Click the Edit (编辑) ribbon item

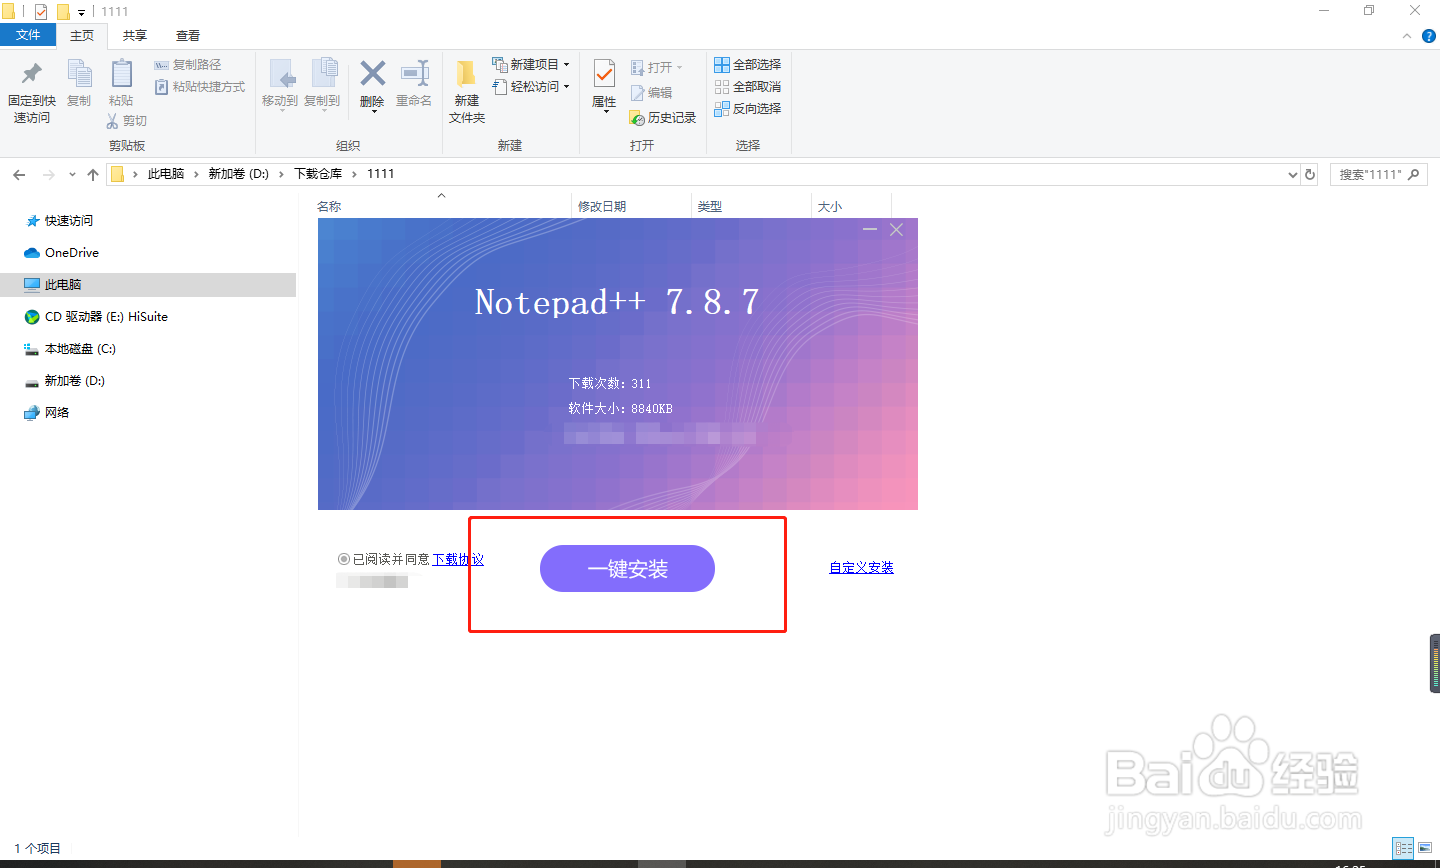652,93
